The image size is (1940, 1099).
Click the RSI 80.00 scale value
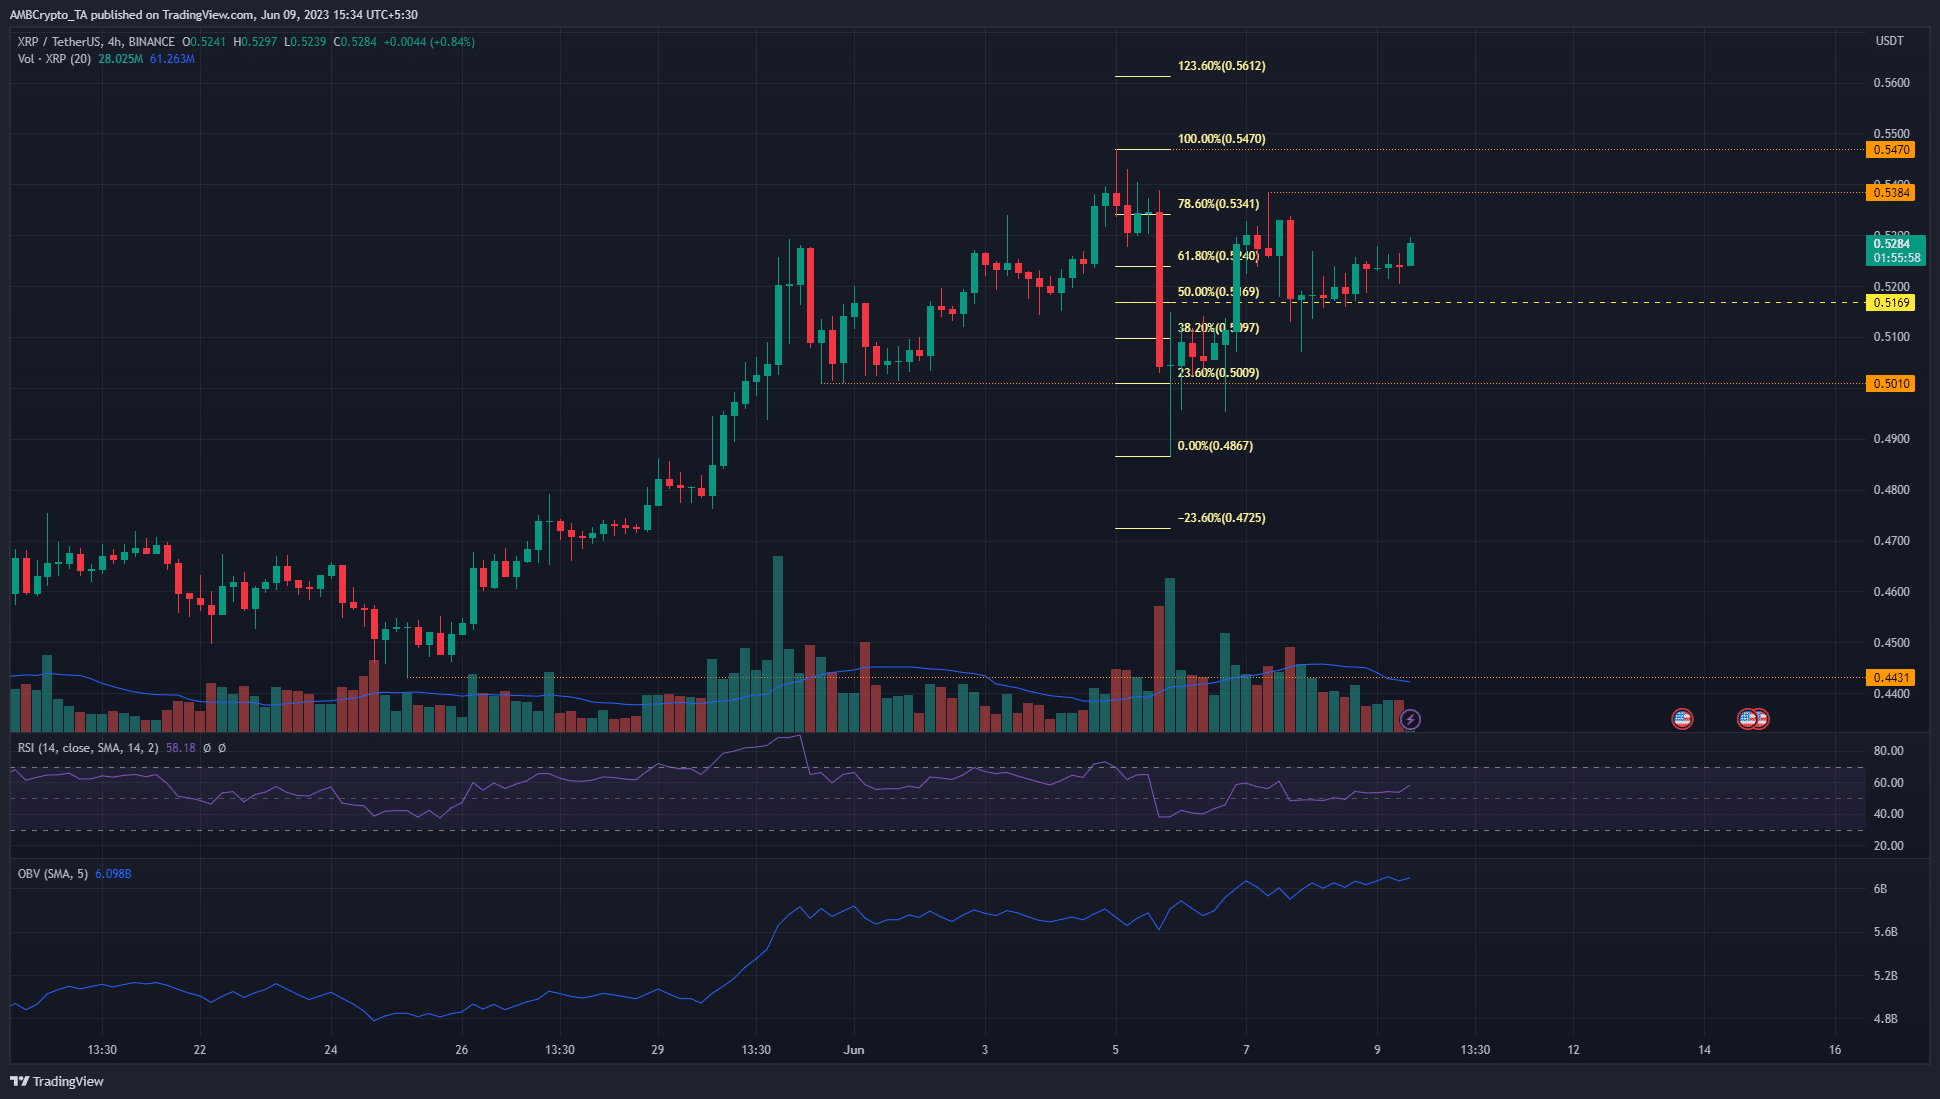[1888, 751]
